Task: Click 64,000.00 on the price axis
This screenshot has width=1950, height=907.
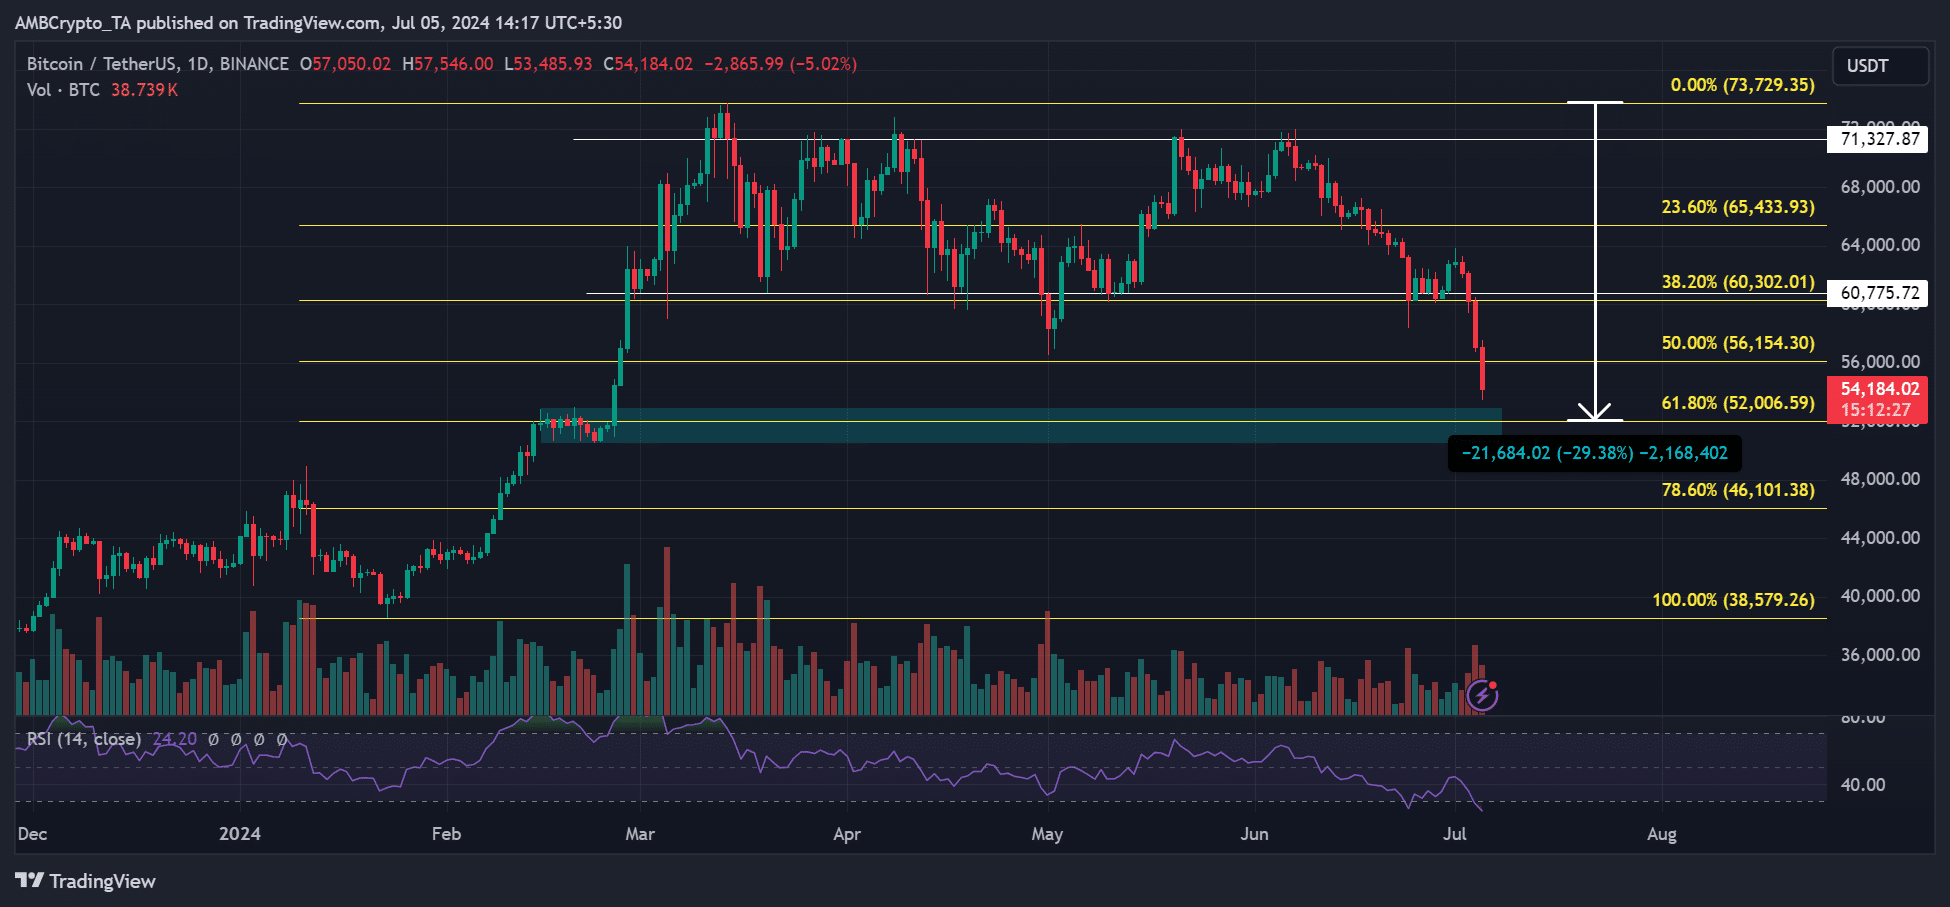Action: pos(1880,245)
